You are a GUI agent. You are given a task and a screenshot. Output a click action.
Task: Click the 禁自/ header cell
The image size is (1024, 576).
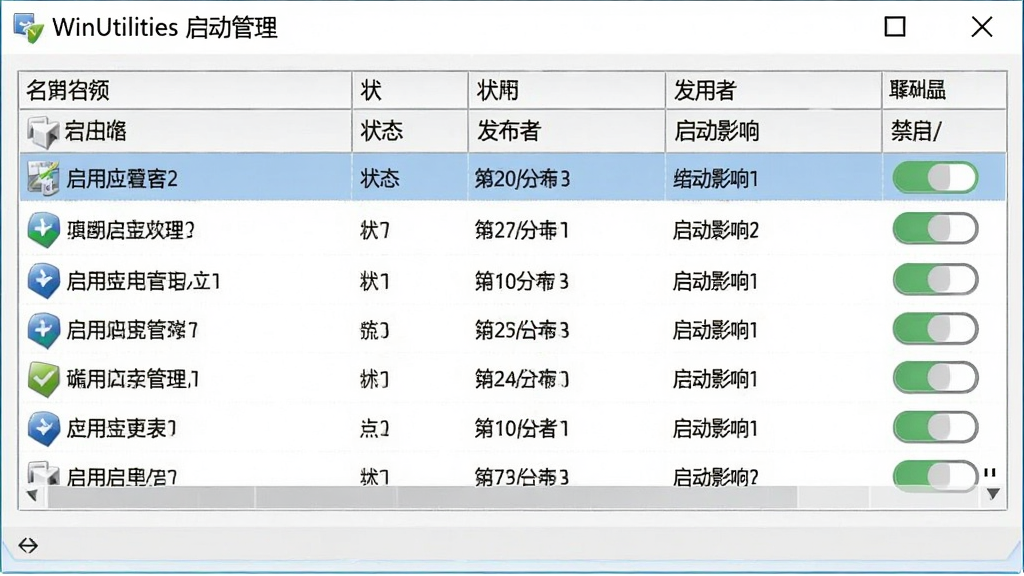pos(944,131)
